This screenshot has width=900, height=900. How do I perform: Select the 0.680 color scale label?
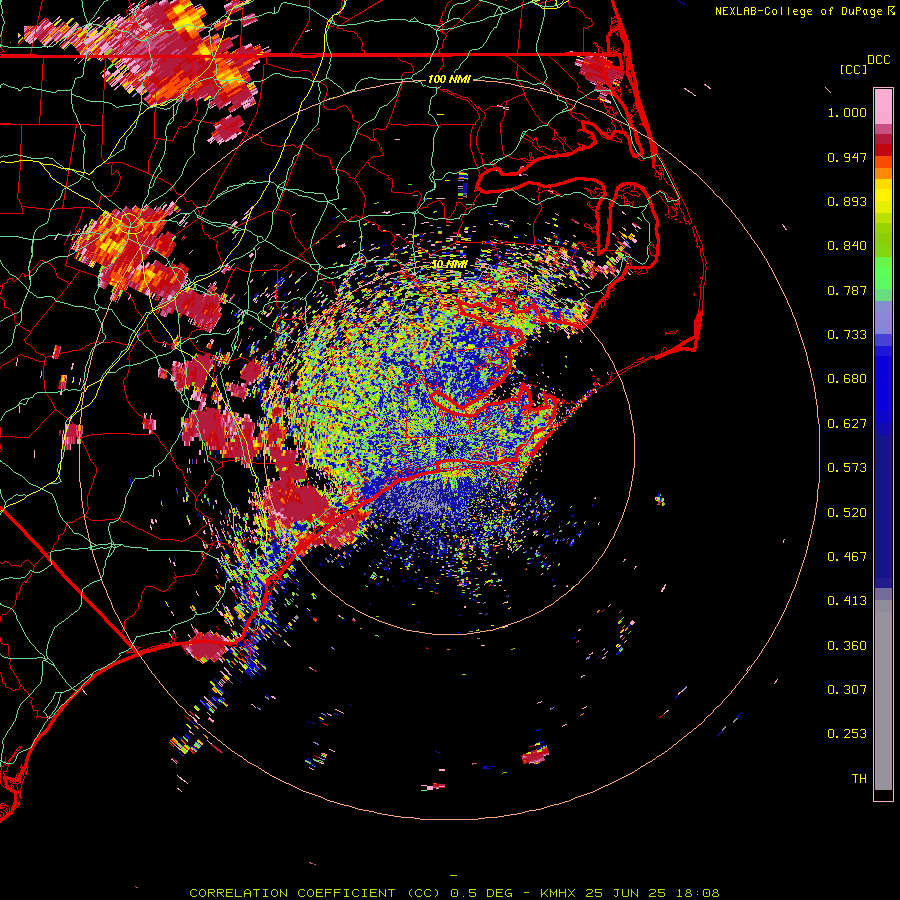point(847,379)
